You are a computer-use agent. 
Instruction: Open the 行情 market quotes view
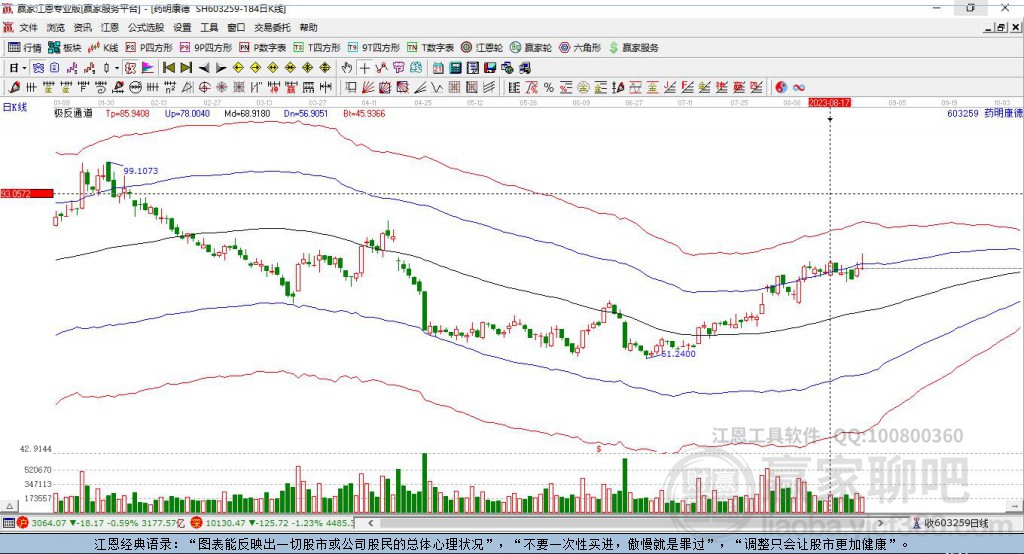coord(25,48)
